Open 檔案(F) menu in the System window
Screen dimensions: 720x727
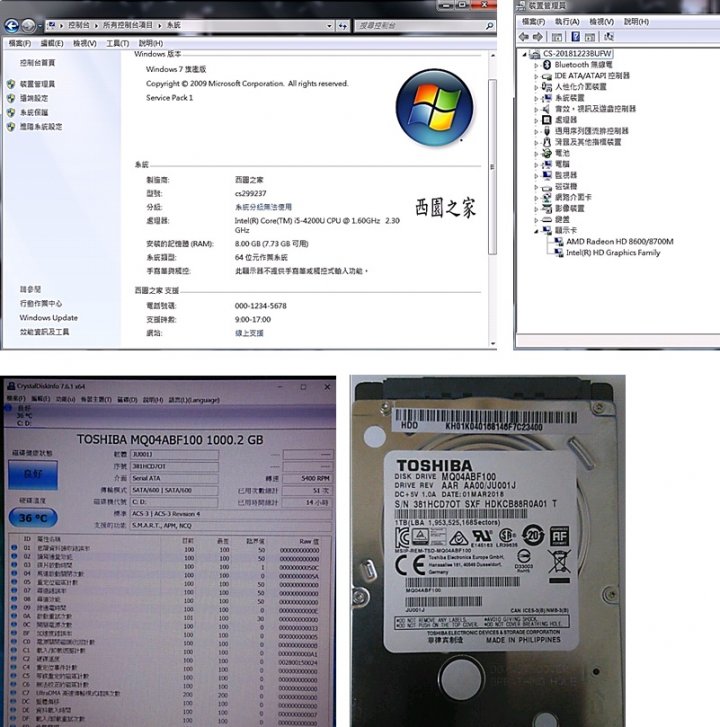[19, 43]
